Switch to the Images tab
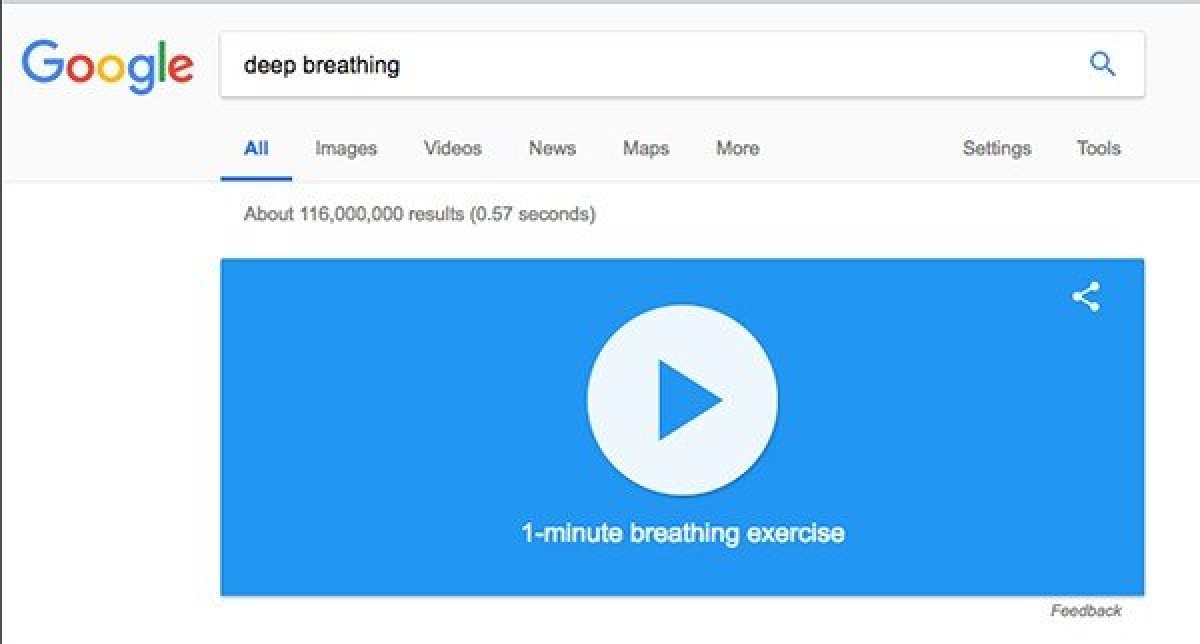 coord(346,148)
